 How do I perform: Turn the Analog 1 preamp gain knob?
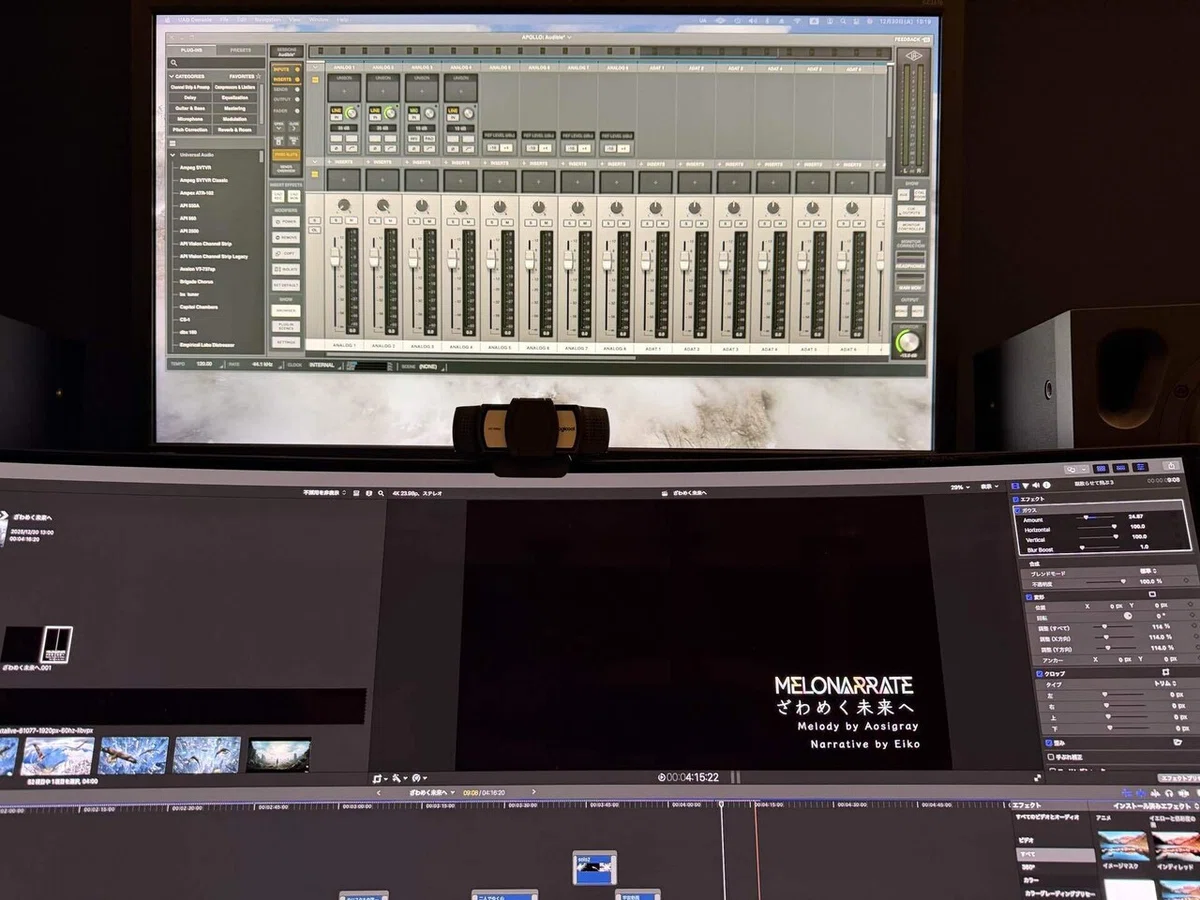[350, 112]
